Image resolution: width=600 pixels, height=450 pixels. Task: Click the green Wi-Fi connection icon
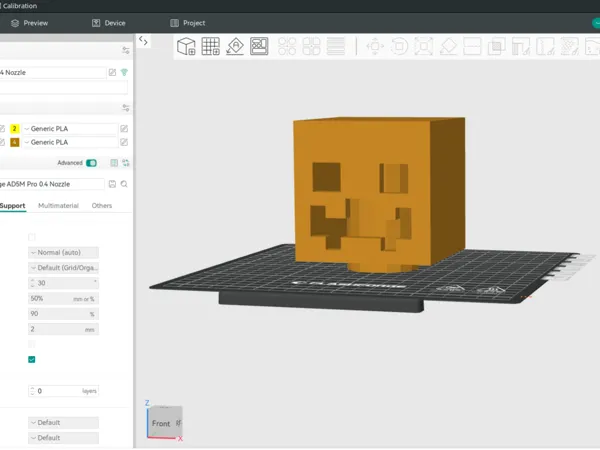[x=124, y=72]
